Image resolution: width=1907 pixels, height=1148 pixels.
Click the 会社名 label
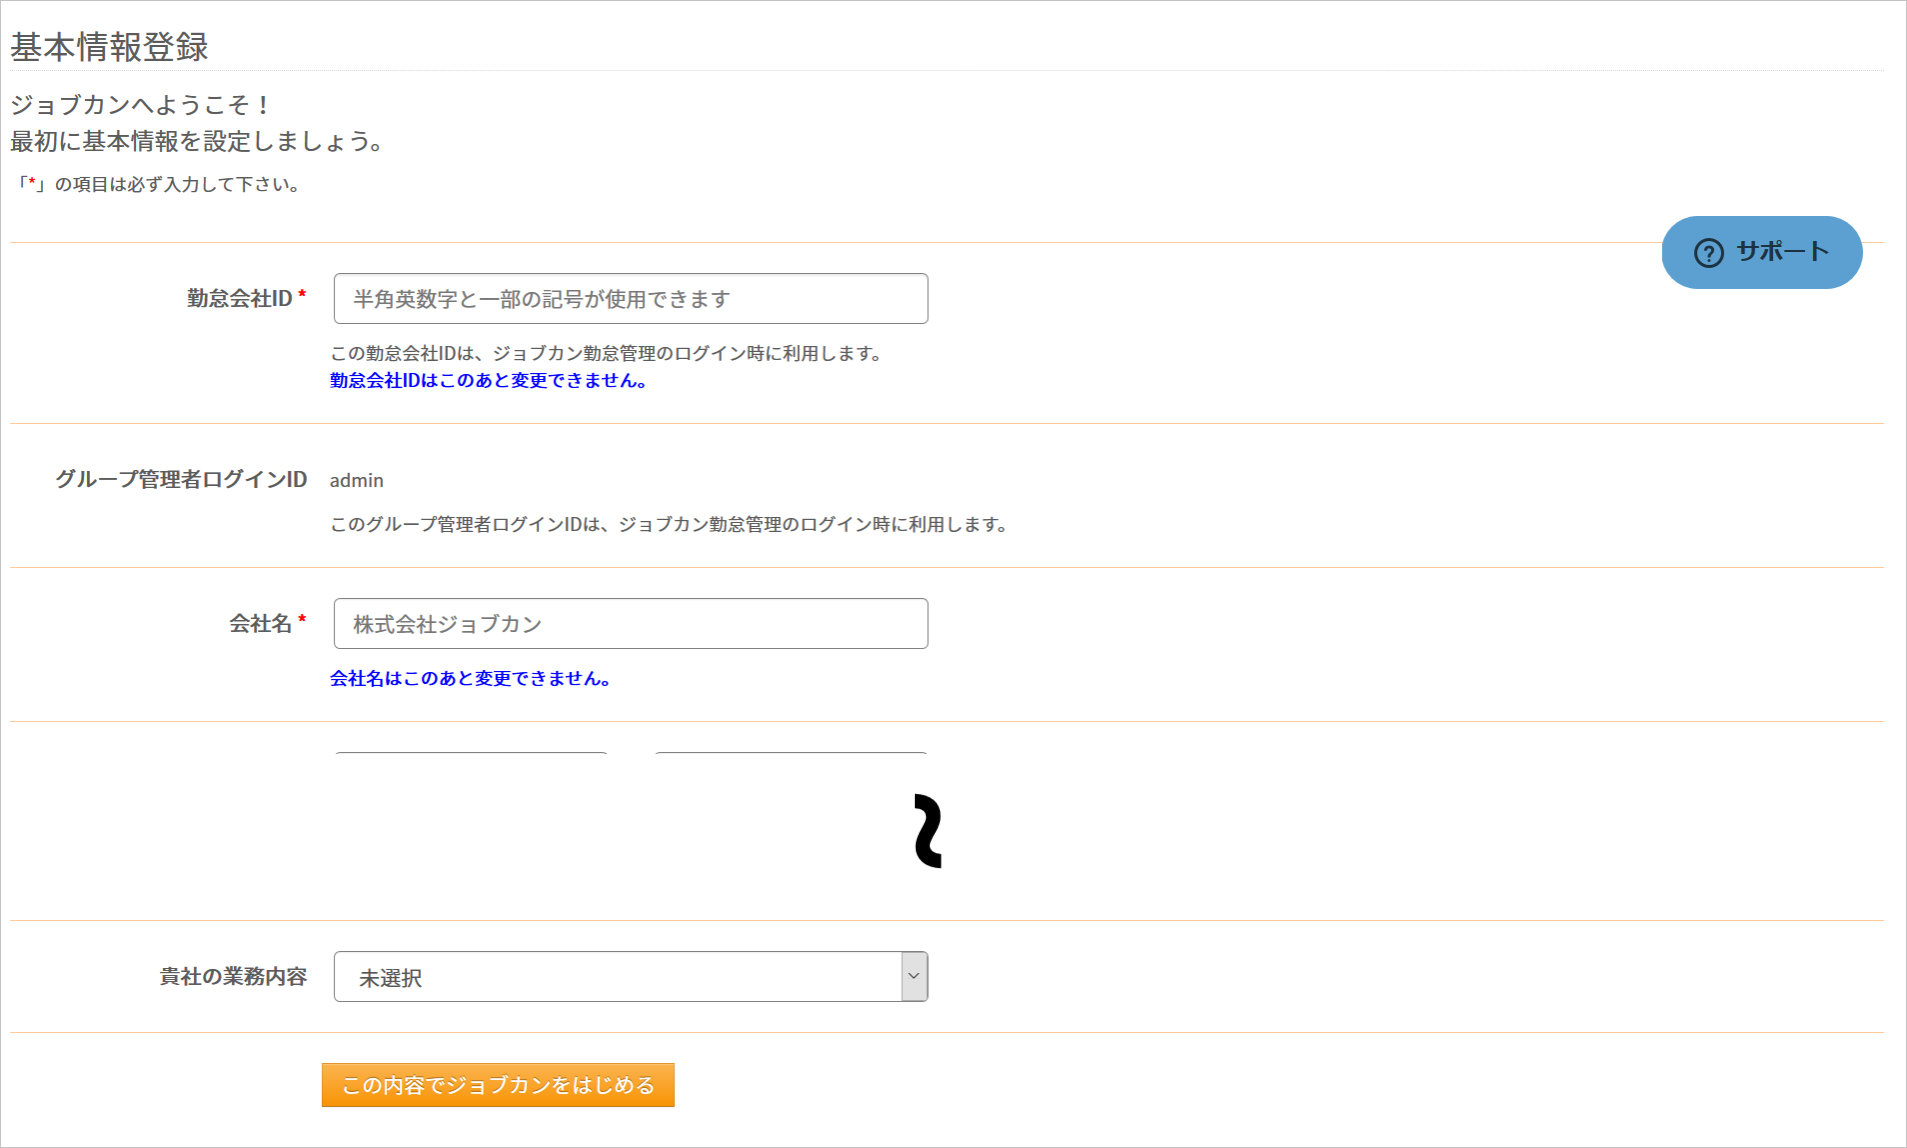[x=261, y=623]
